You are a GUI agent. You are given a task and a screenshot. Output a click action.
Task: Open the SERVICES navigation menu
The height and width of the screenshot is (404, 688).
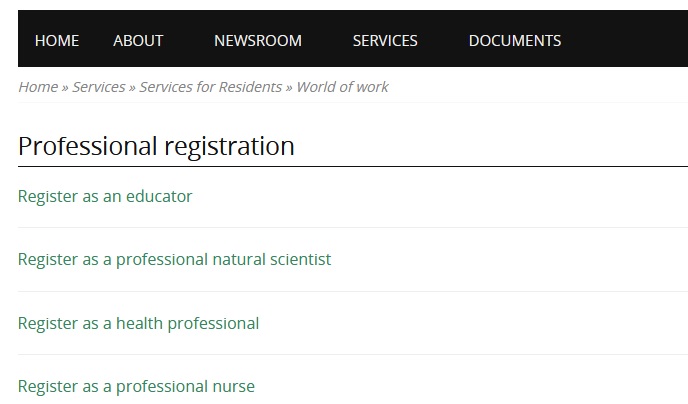[x=385, y=41]
